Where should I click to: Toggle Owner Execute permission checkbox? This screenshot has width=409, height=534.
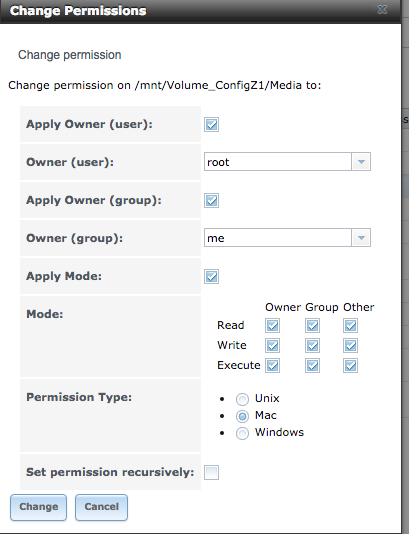click(272, 366)
